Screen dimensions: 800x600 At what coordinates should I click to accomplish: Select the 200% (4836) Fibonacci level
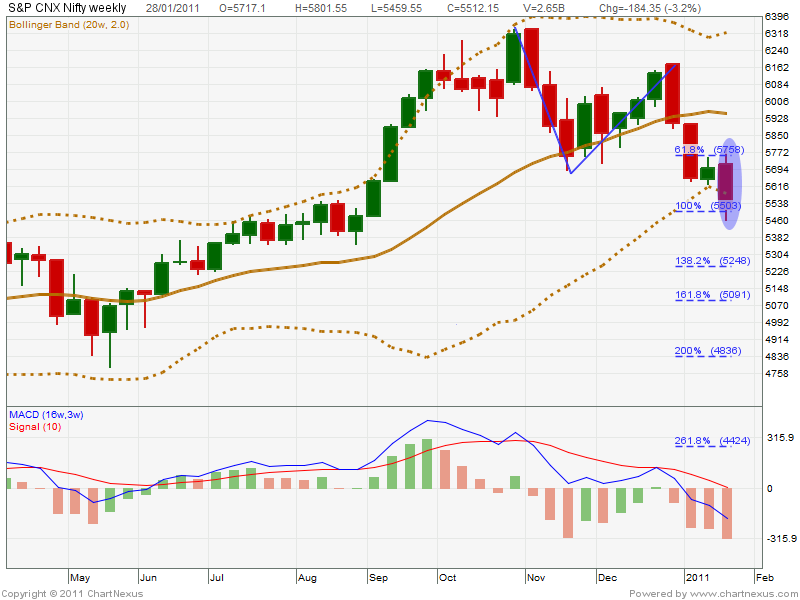pyautogui.click(x=708, y=351)
